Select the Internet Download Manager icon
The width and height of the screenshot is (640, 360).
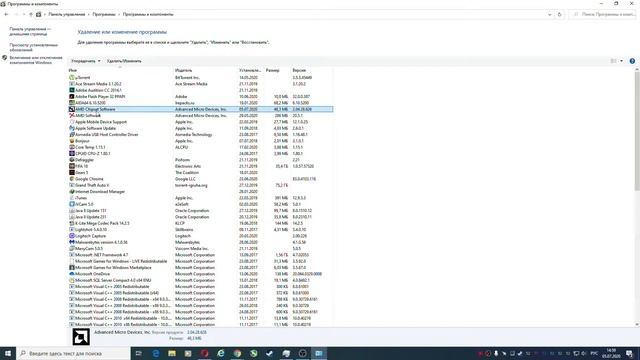pos(72,191)
